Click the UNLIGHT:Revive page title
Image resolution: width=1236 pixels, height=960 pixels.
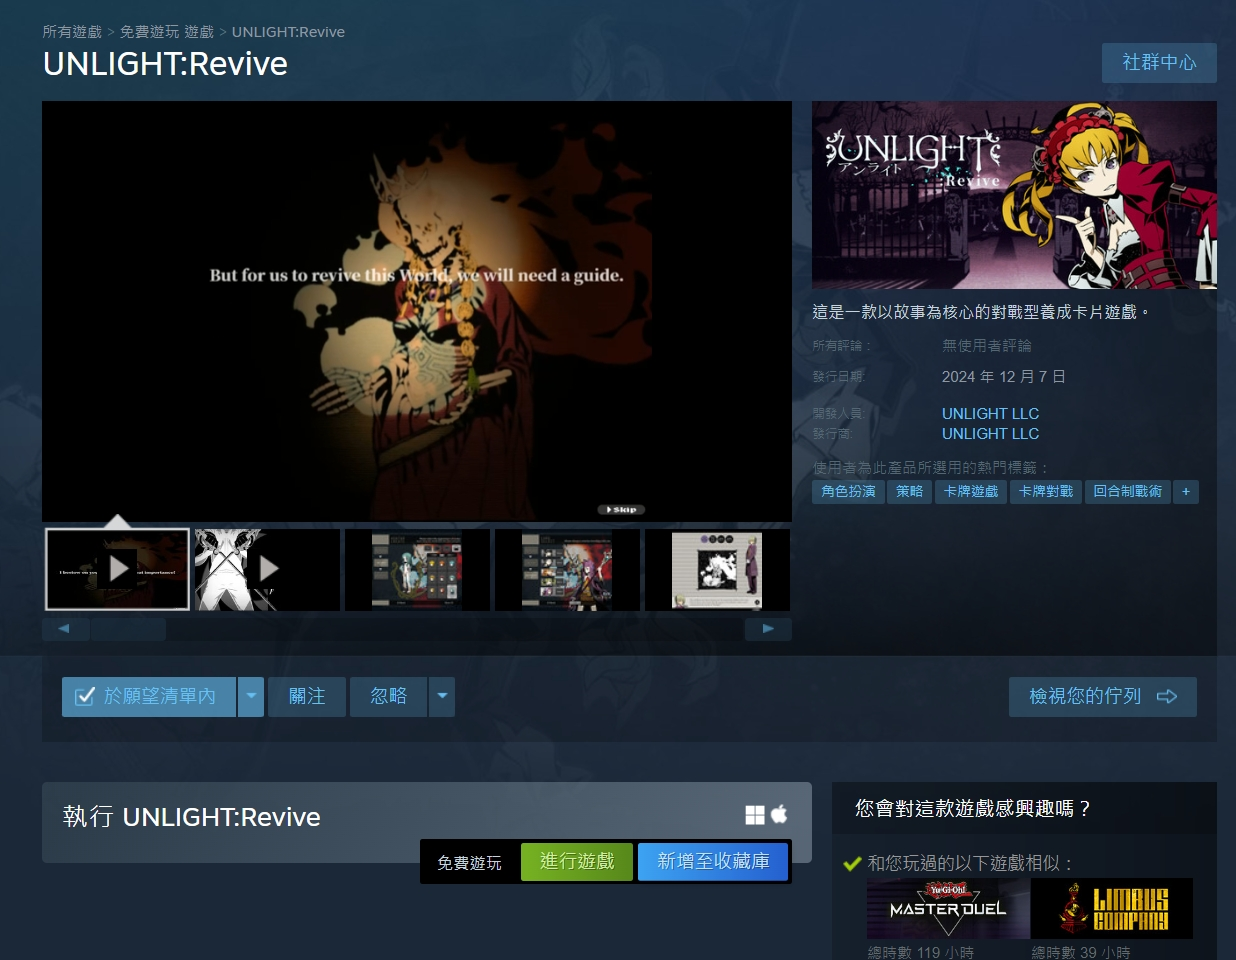[x=165, y=64]
